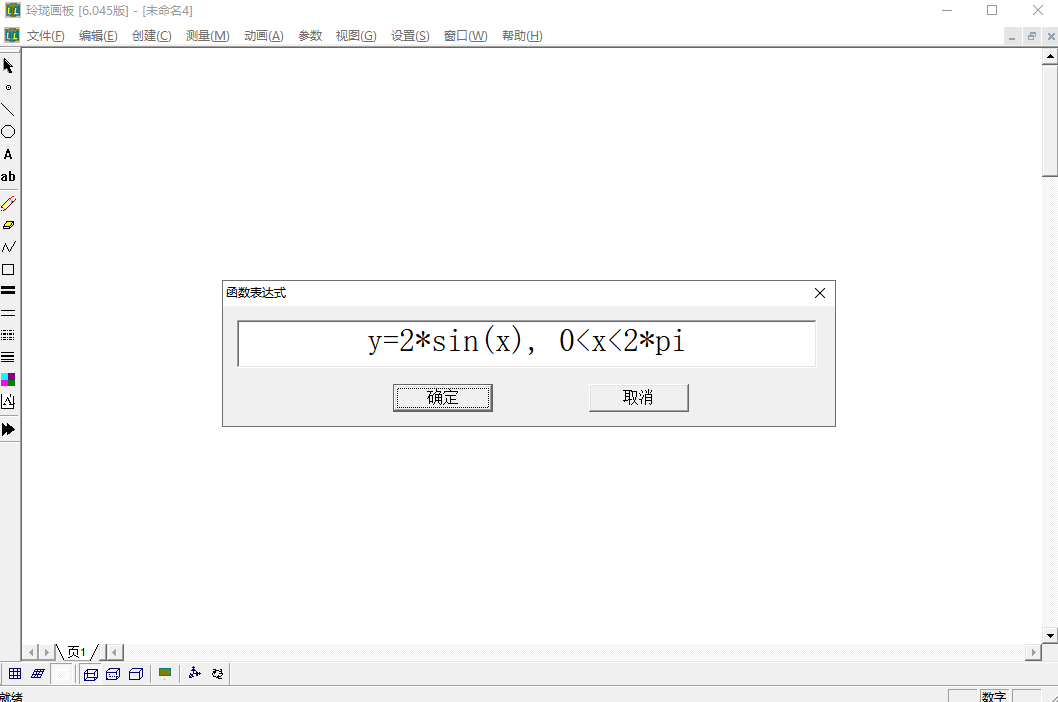Open the thick line width option
1058x702 pixels.
pos(8,291)
